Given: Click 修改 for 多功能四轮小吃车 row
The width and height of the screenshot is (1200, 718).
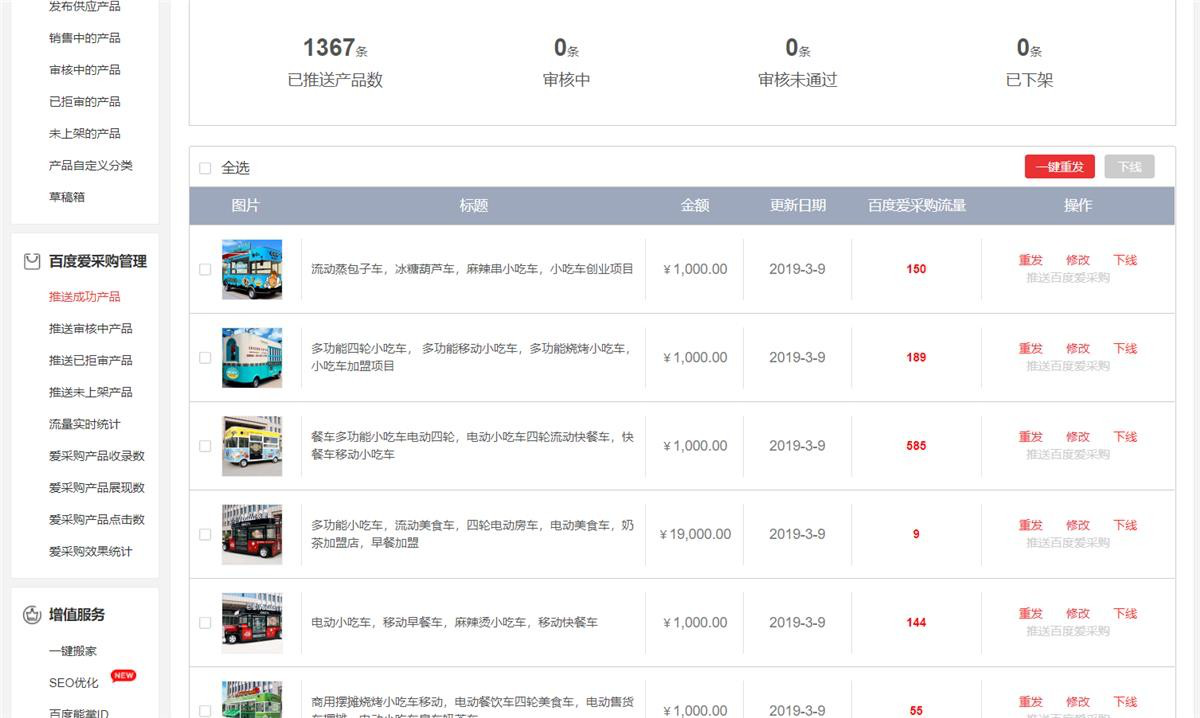Looking at the screenshot, I should [x=1078, y=349].
